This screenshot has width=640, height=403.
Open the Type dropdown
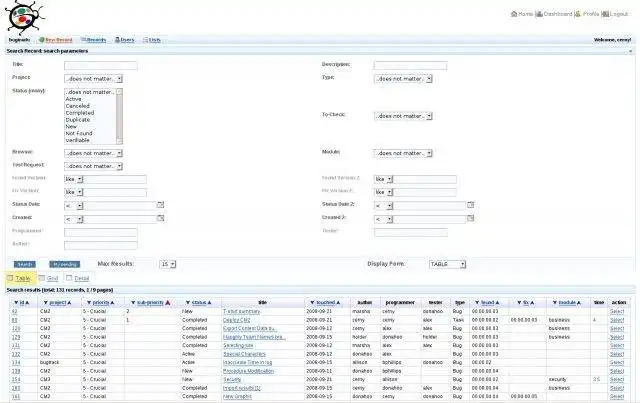click(x=403, y=78)
